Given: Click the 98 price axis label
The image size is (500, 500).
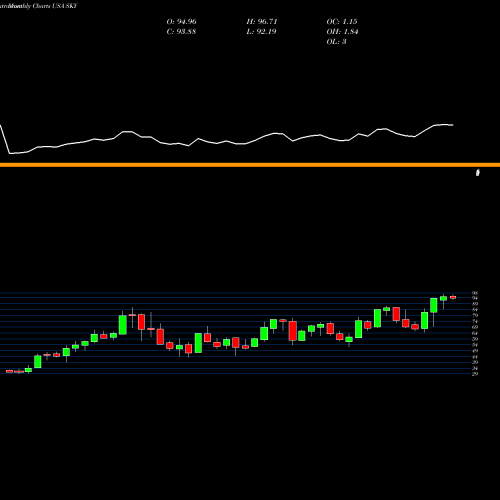Looking at the screenshot, I should (475, 293).
